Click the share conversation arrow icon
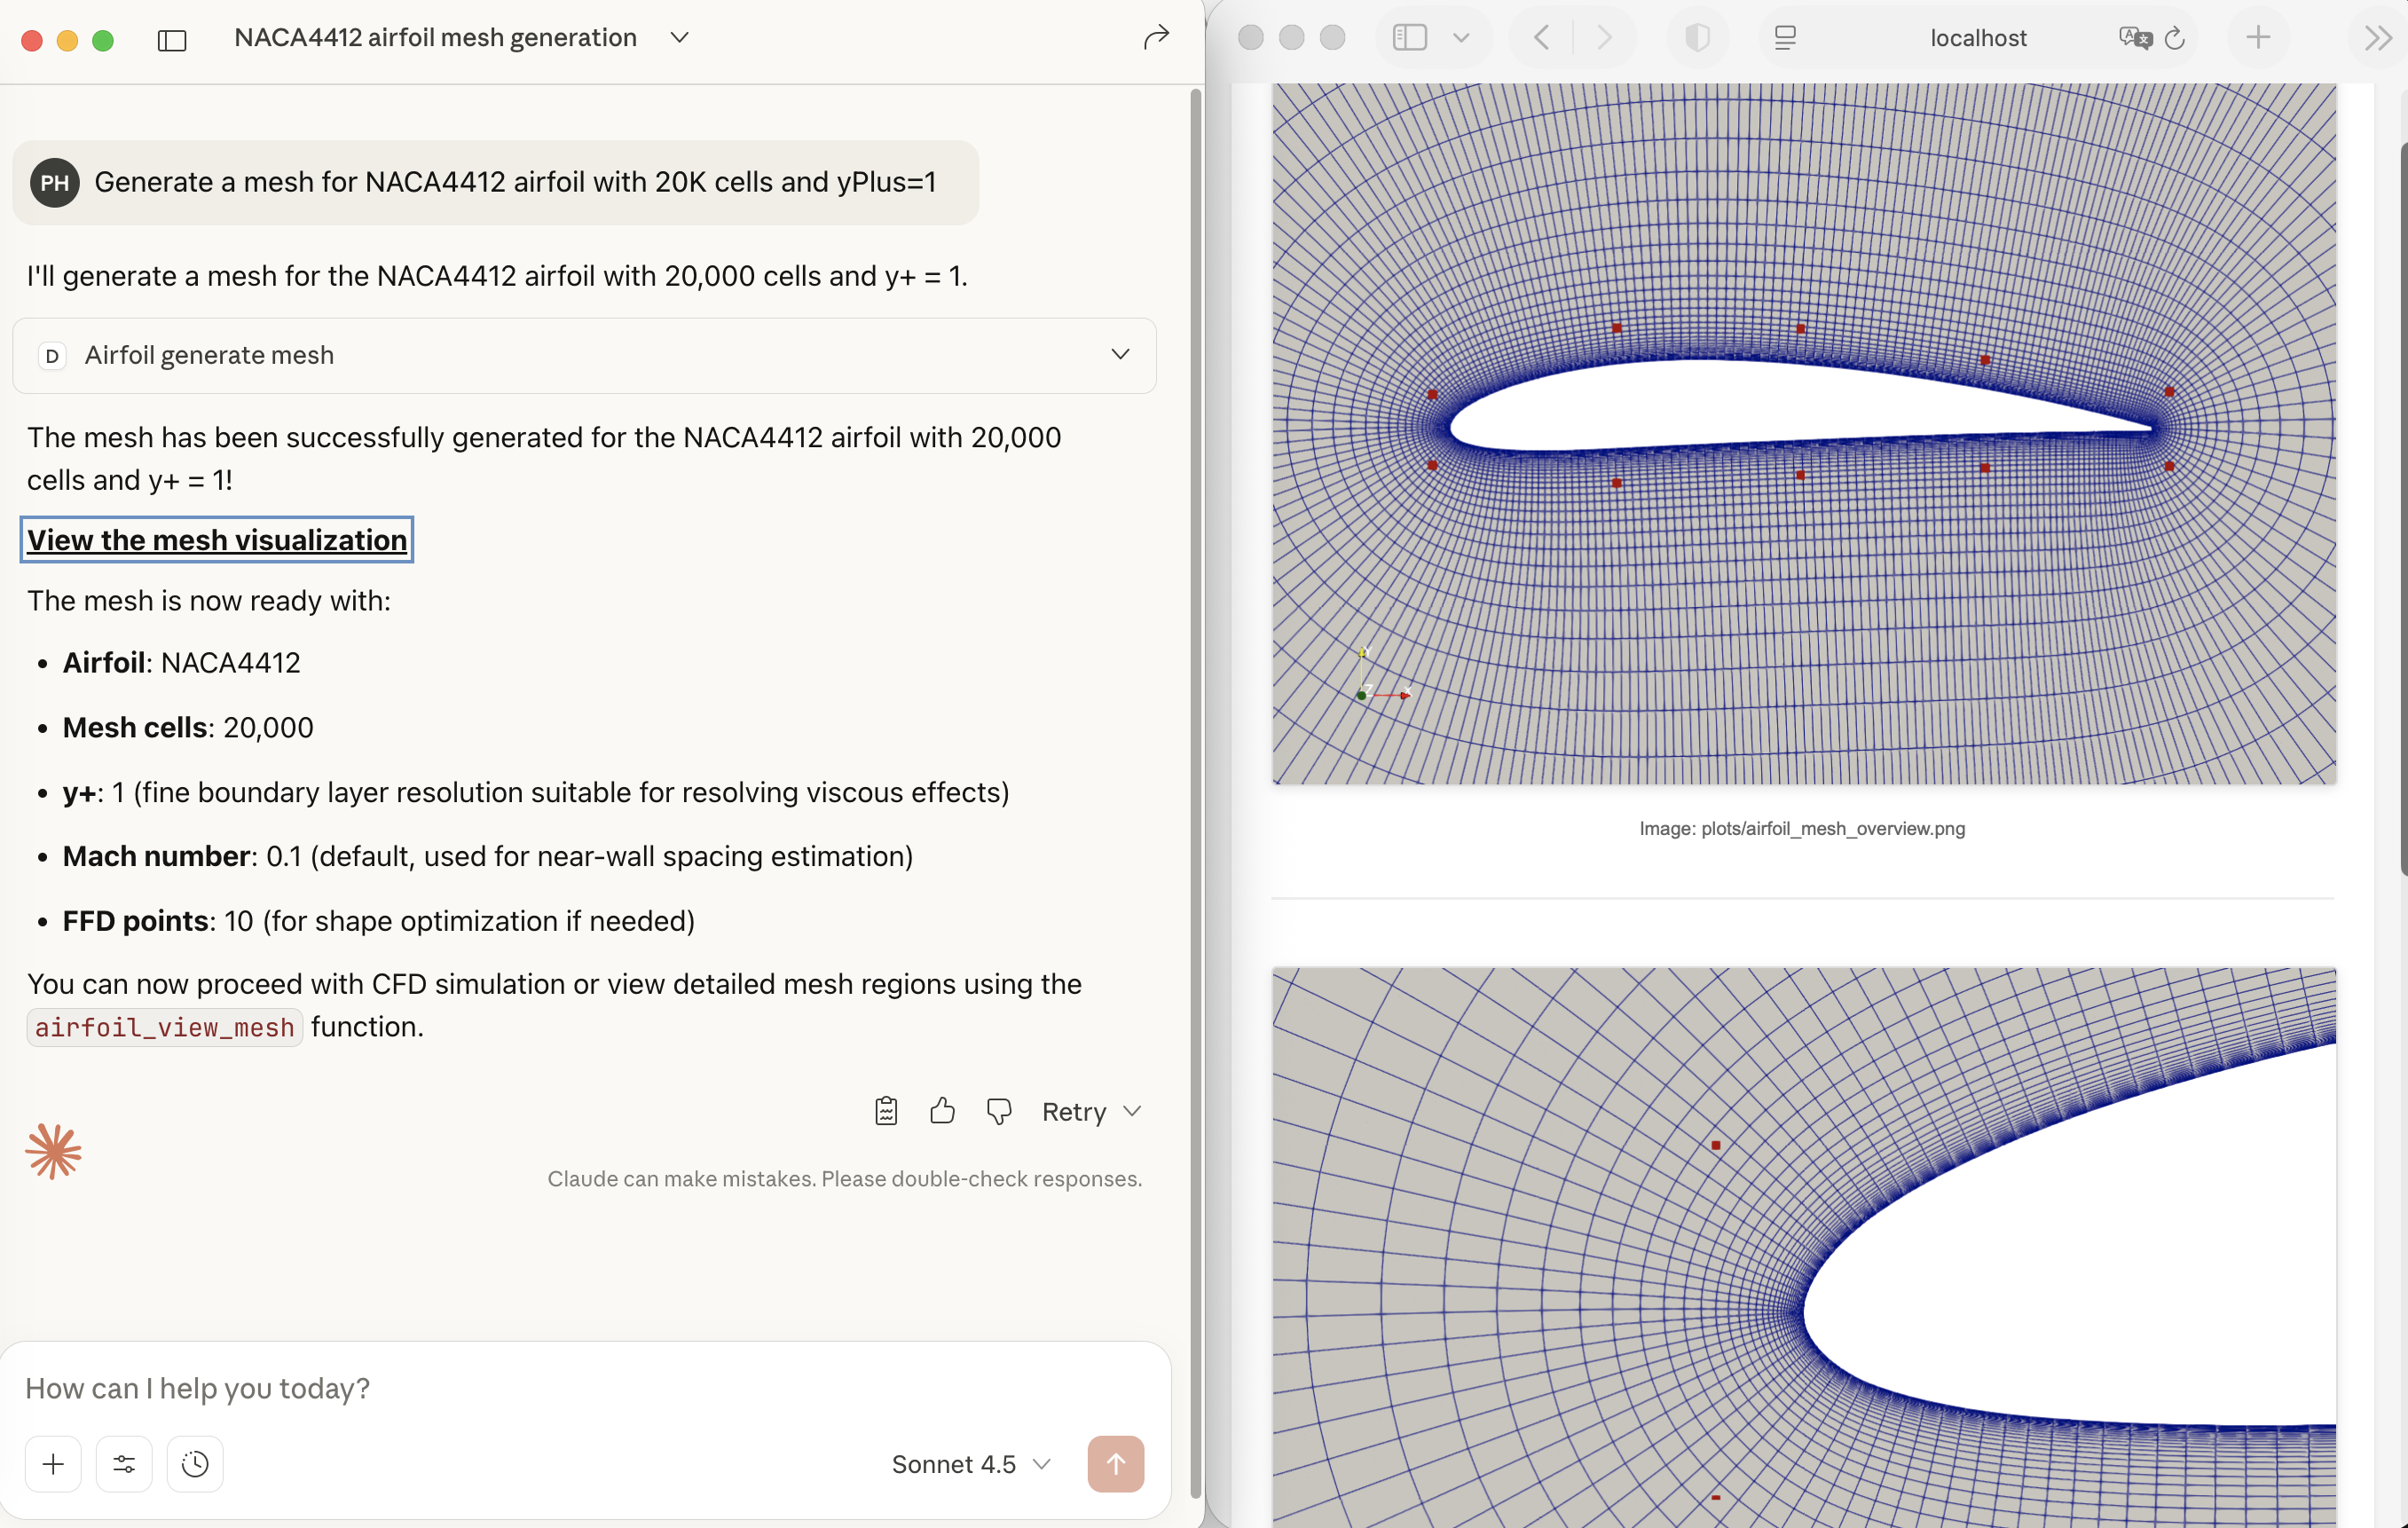 [x=1156, y=38]
